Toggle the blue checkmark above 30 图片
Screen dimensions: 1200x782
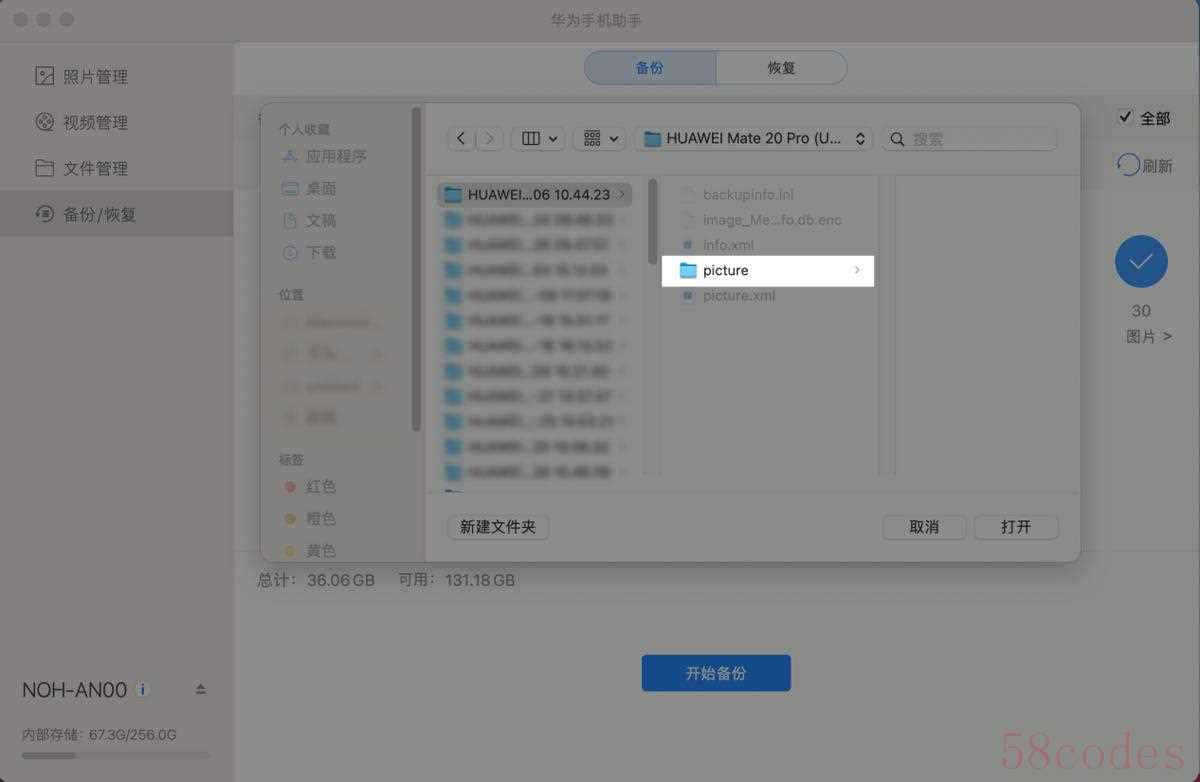pyautogui.click(x=1140, y=262)
